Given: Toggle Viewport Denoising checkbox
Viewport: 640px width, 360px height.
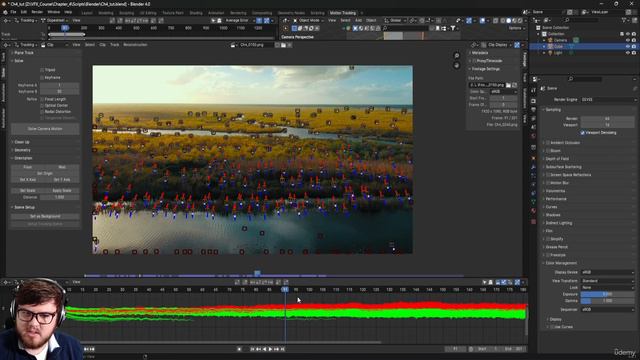Looking at the screenshot, I should click(582, 133).
